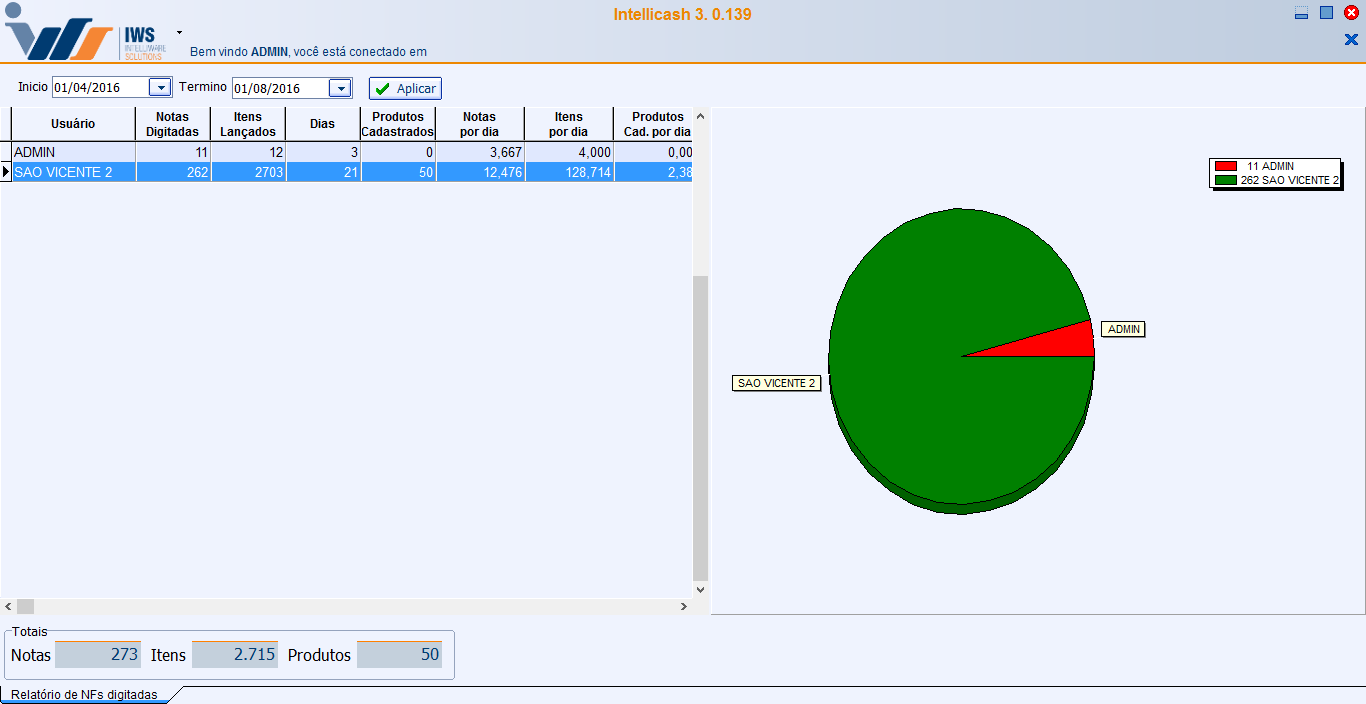Click the Itens Lançados column header

tap(248, 124)
